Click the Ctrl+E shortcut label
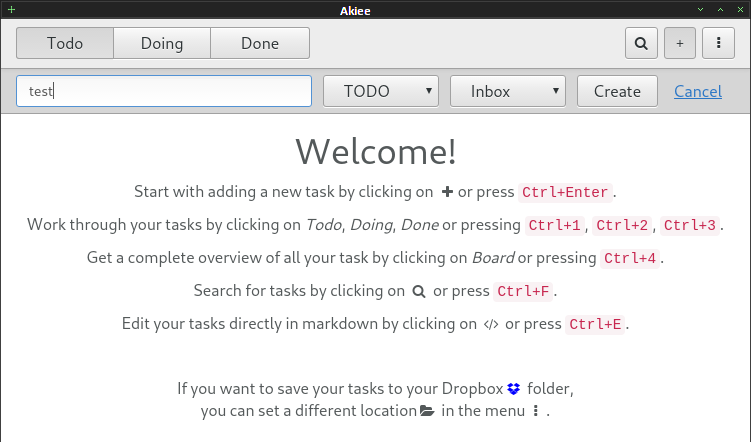The image size is (751, 442). 595,324
